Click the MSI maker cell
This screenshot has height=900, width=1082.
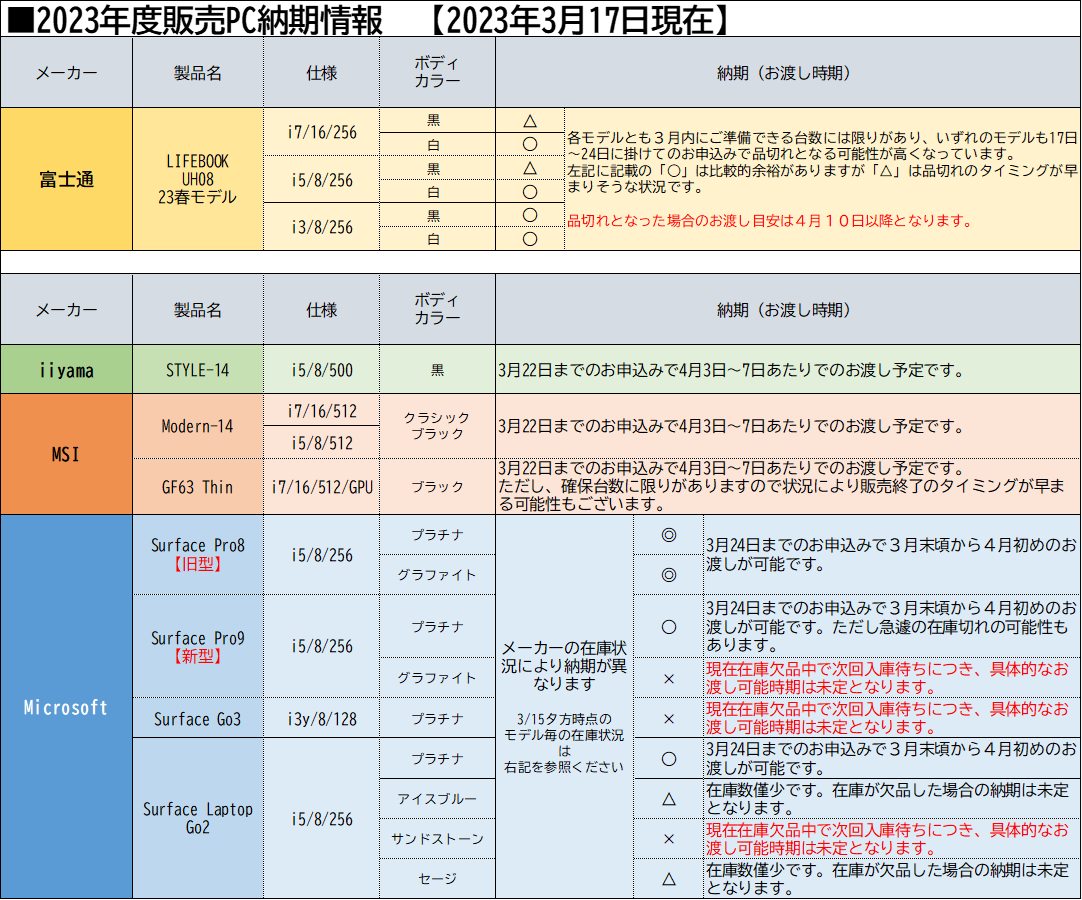pyautogui.click(x=66, y=454)
